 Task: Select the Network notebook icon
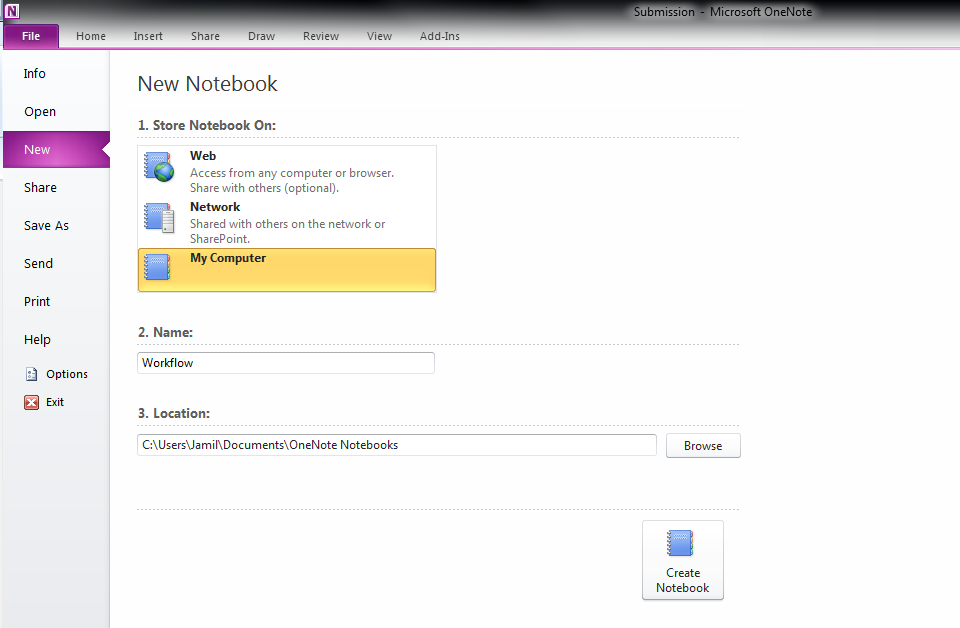159,217
